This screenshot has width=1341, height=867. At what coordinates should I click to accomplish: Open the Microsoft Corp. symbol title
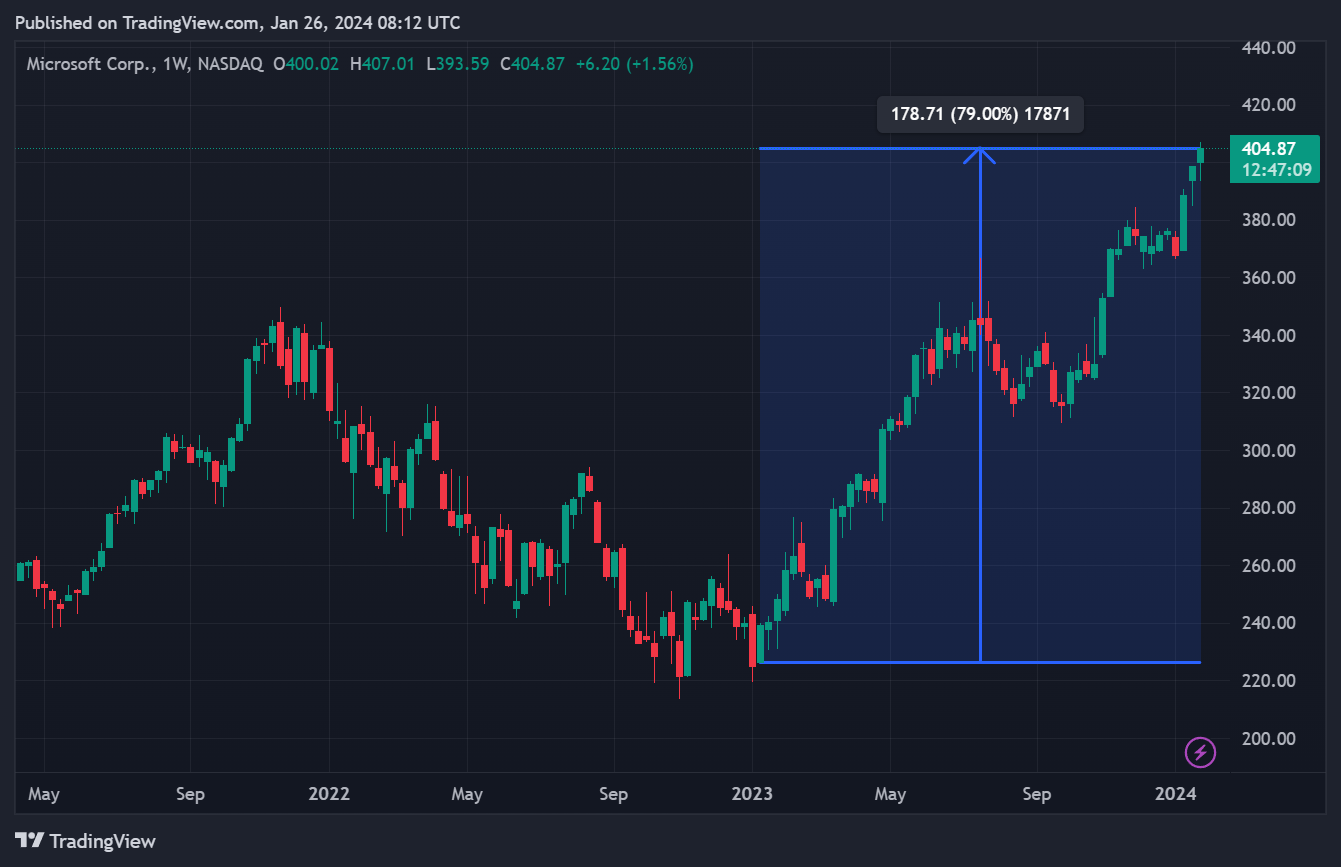[90, 64]
